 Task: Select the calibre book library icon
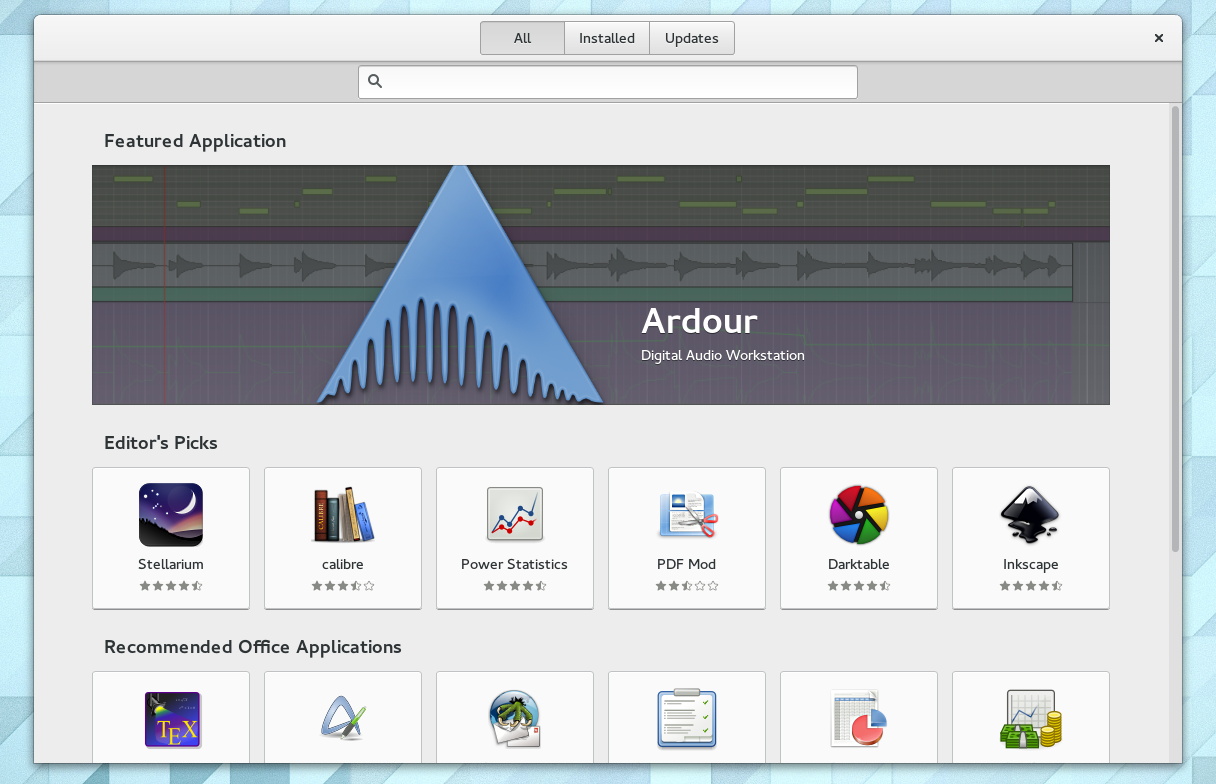342,514
